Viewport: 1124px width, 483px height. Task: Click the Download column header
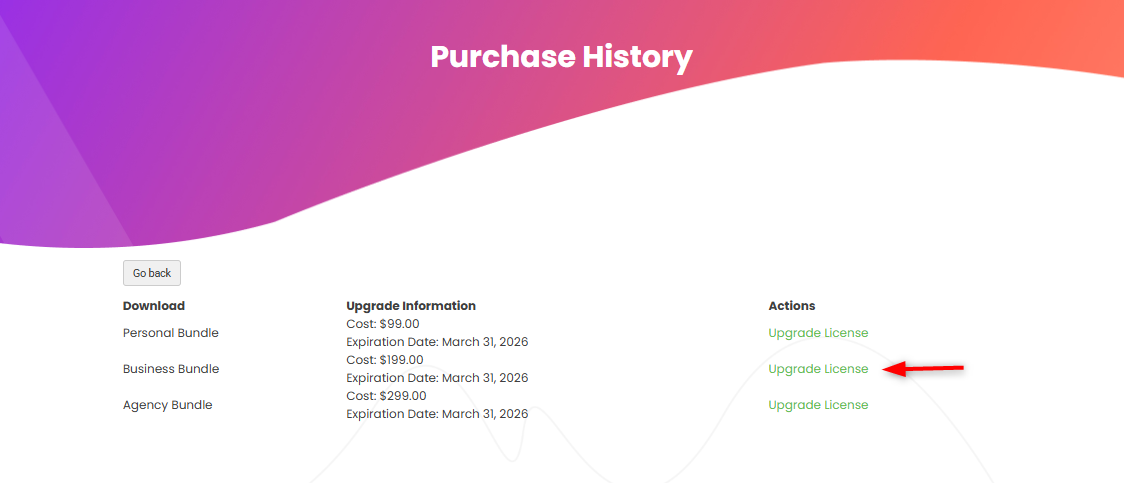(x=154, y=306)
